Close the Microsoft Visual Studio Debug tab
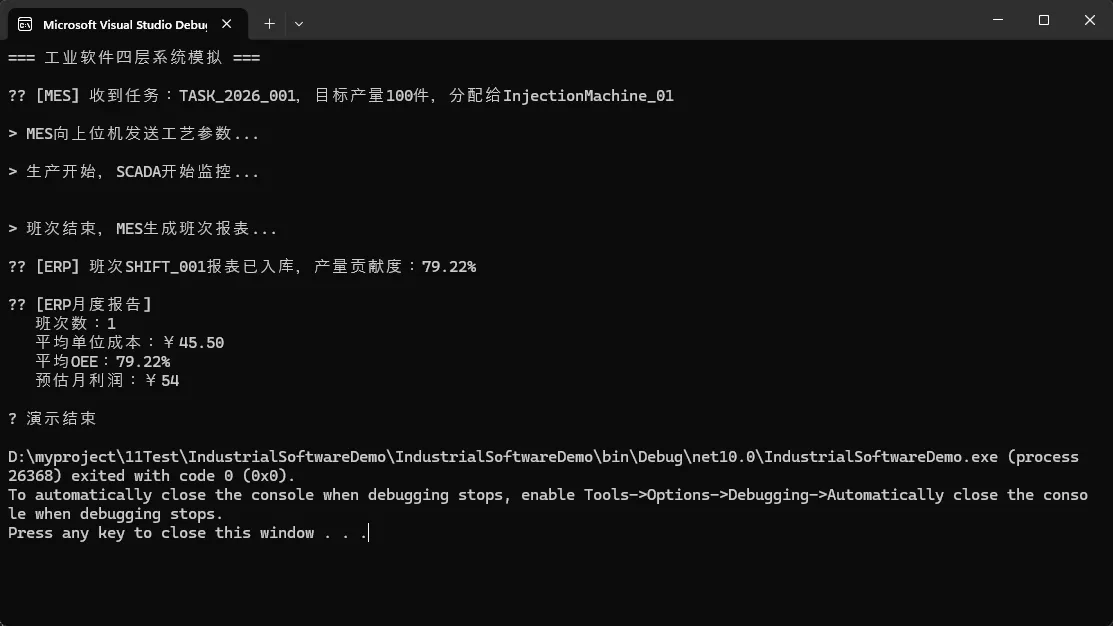The width and height of the screenshot is (1113, 626). click(230, 22)
